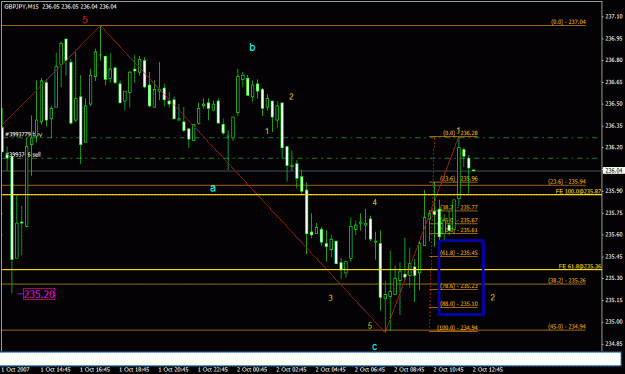The width and height of the screenshot is (625, 374).
Task: Click the orange 2 label beside the blue rectangle
Action: [x=493, y=297]
